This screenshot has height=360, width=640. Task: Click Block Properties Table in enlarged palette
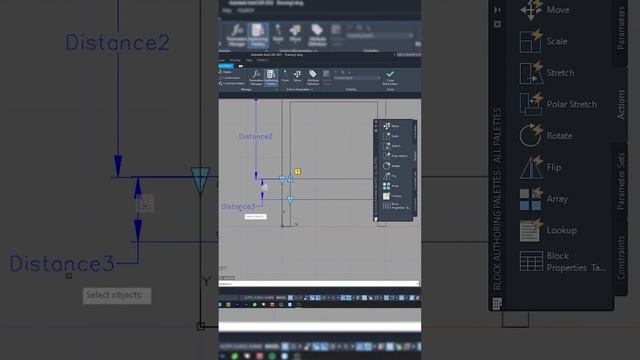point(563,262)
